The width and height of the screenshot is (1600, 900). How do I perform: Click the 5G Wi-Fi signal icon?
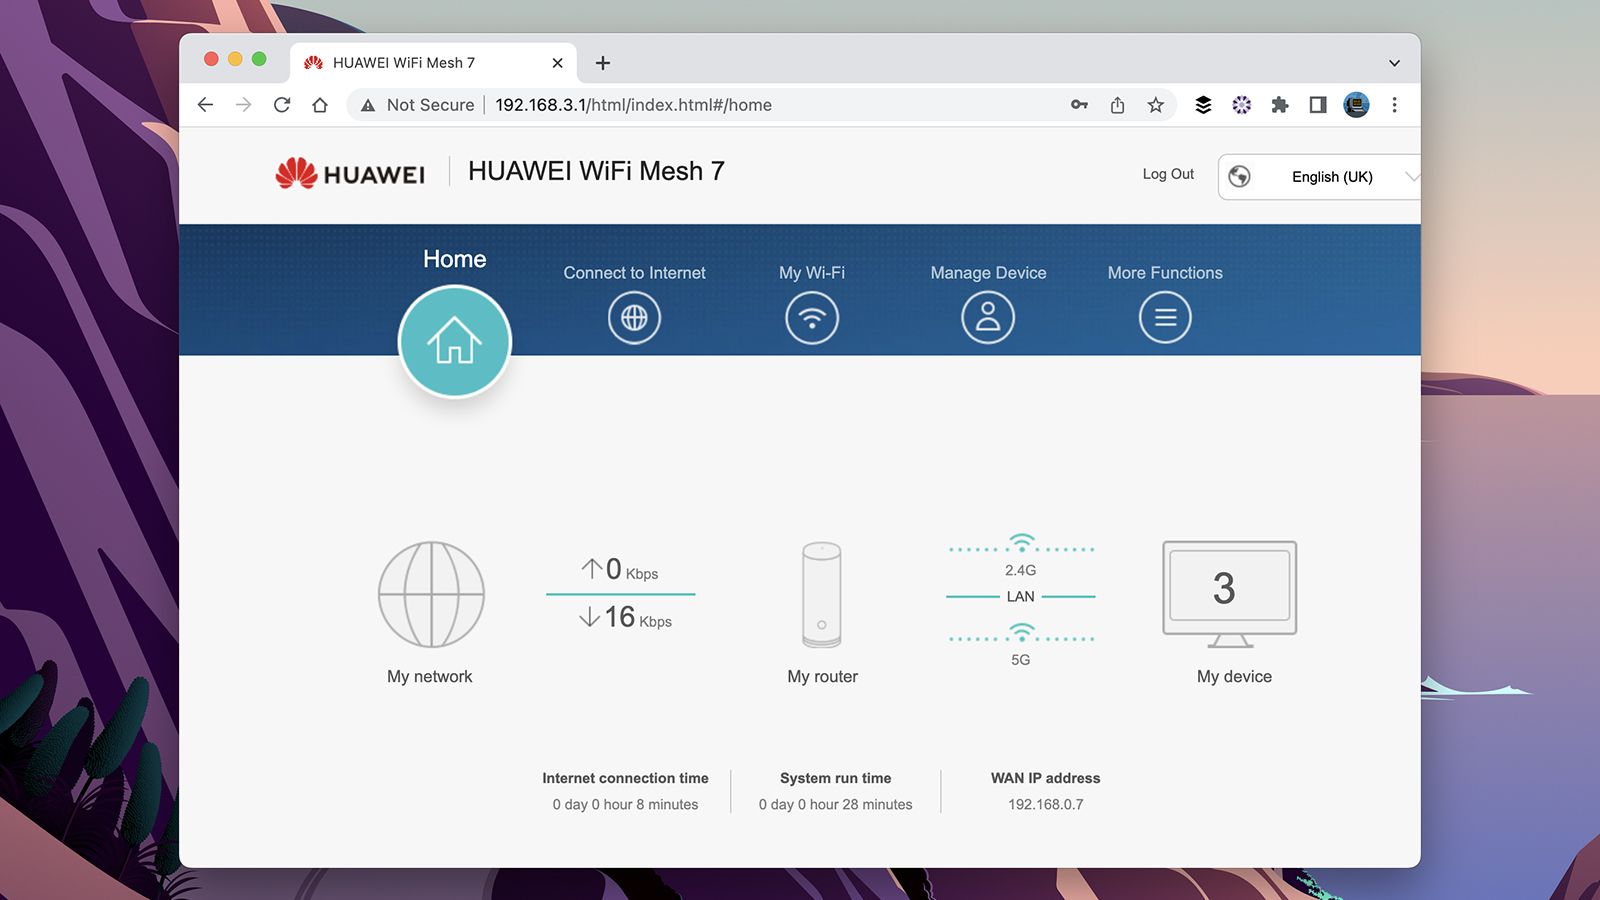coord(1021,632)
